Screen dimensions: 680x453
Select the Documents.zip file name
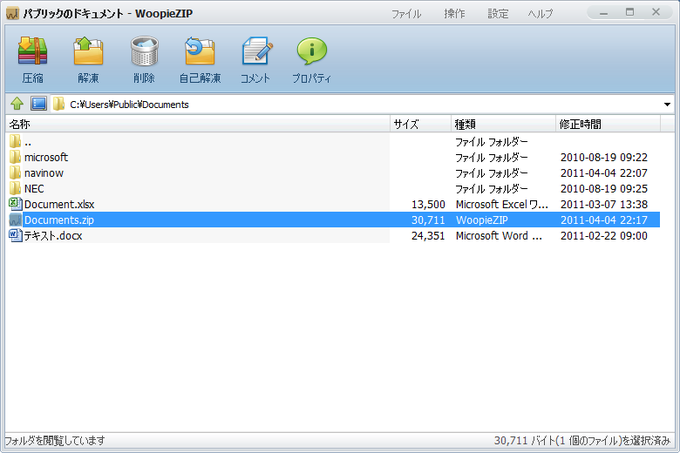[x=59, y=220]
